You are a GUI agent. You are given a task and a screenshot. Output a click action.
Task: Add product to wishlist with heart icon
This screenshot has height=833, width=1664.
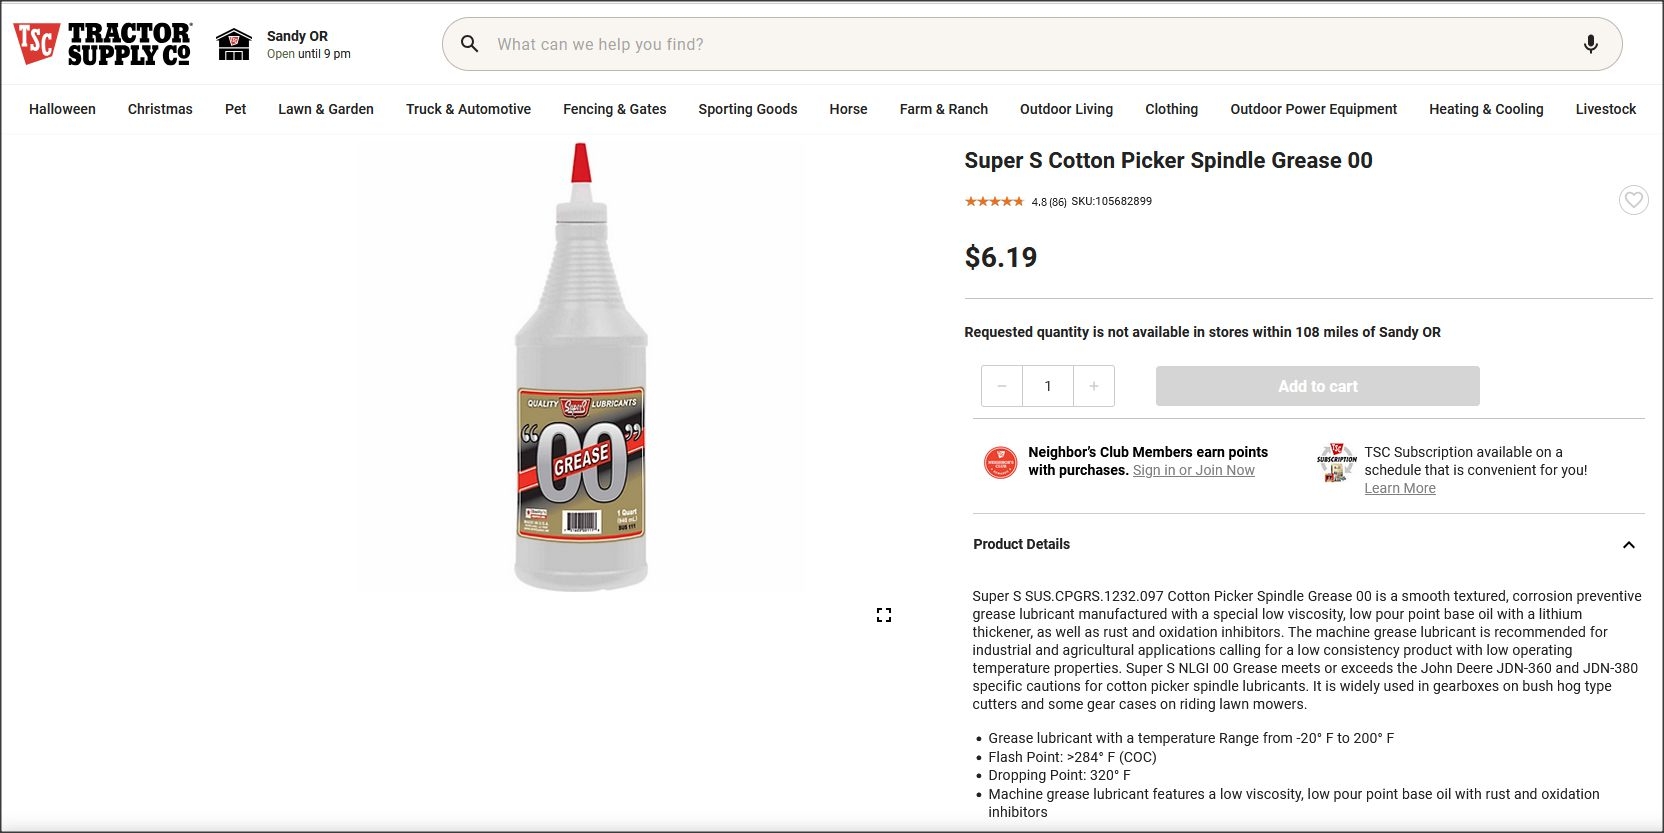click(1633, 200)
